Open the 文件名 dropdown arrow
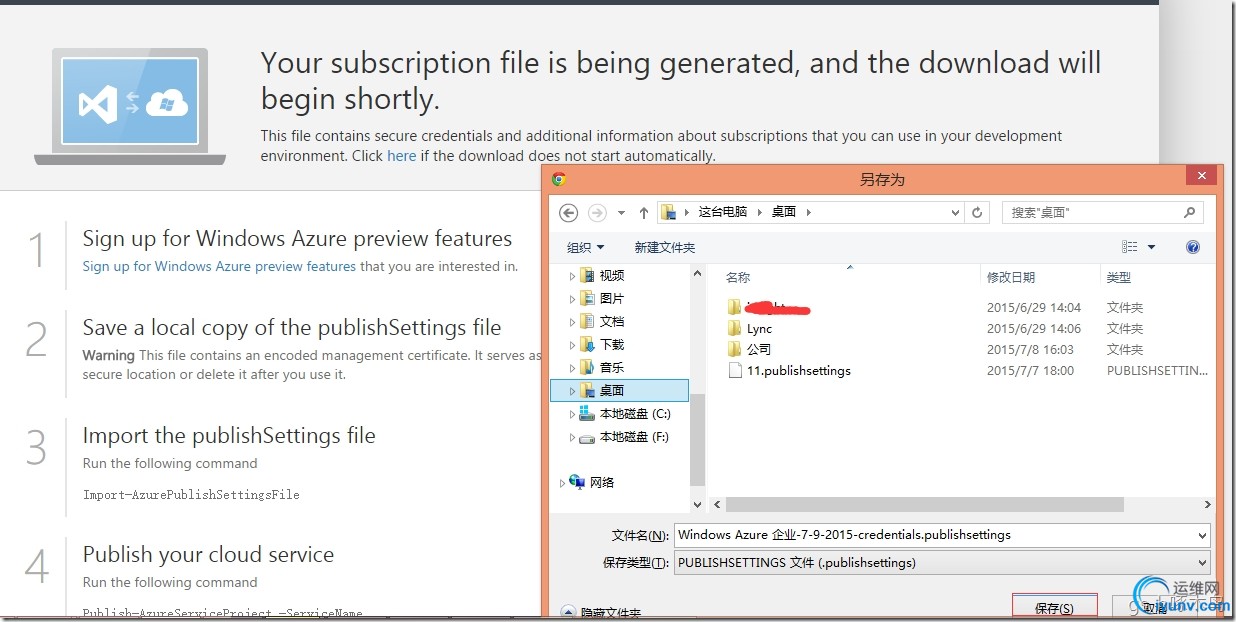Viewport: 1236px width, 622px height. (1202, 535)
